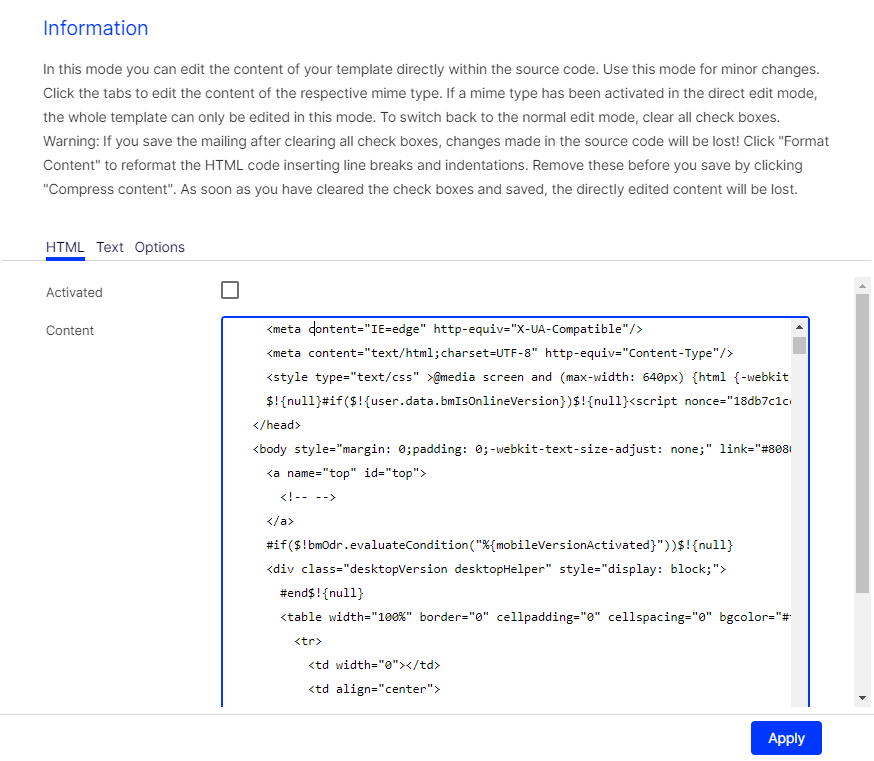Click the Content editor scroll-down arrow
Image resolution: width=874 pixels, height=761 pixels.
pos(799,697)
